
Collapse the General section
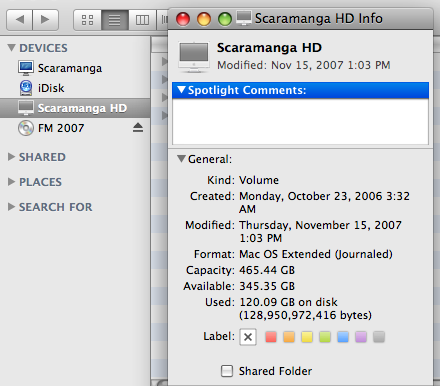click(x=181, y=159)
